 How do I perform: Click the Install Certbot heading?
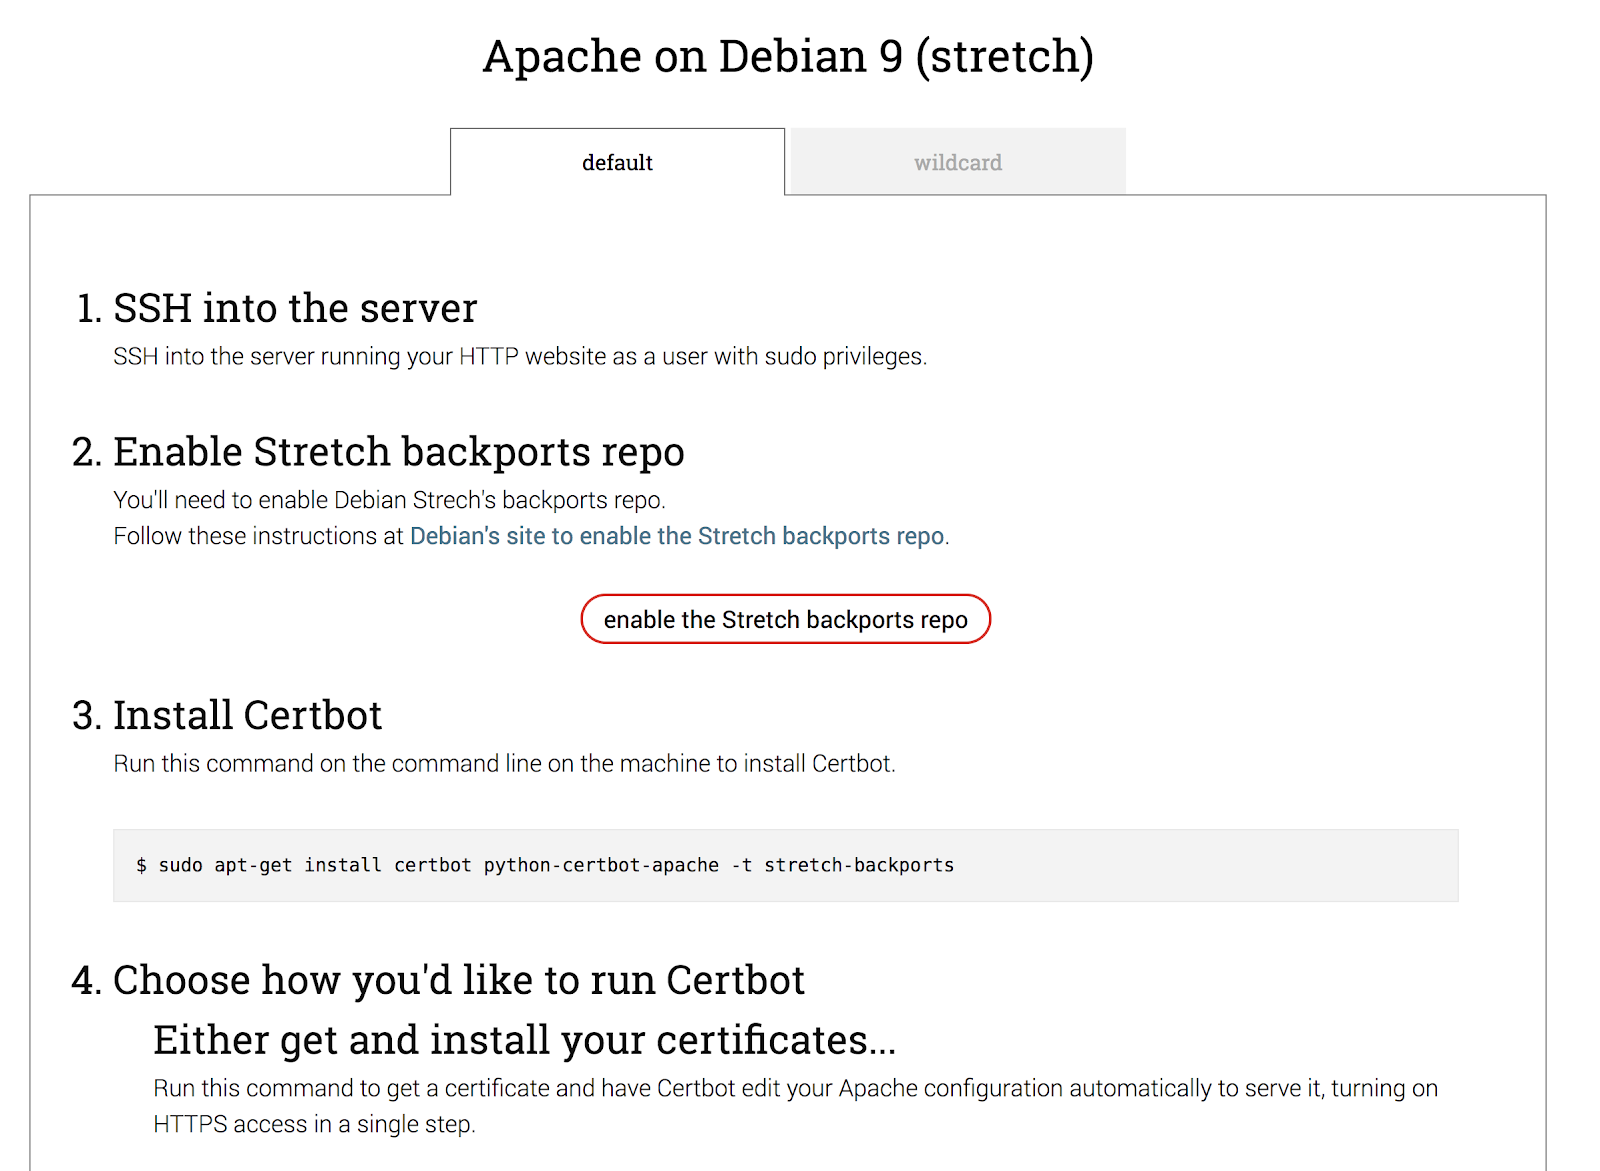(247, 716)
